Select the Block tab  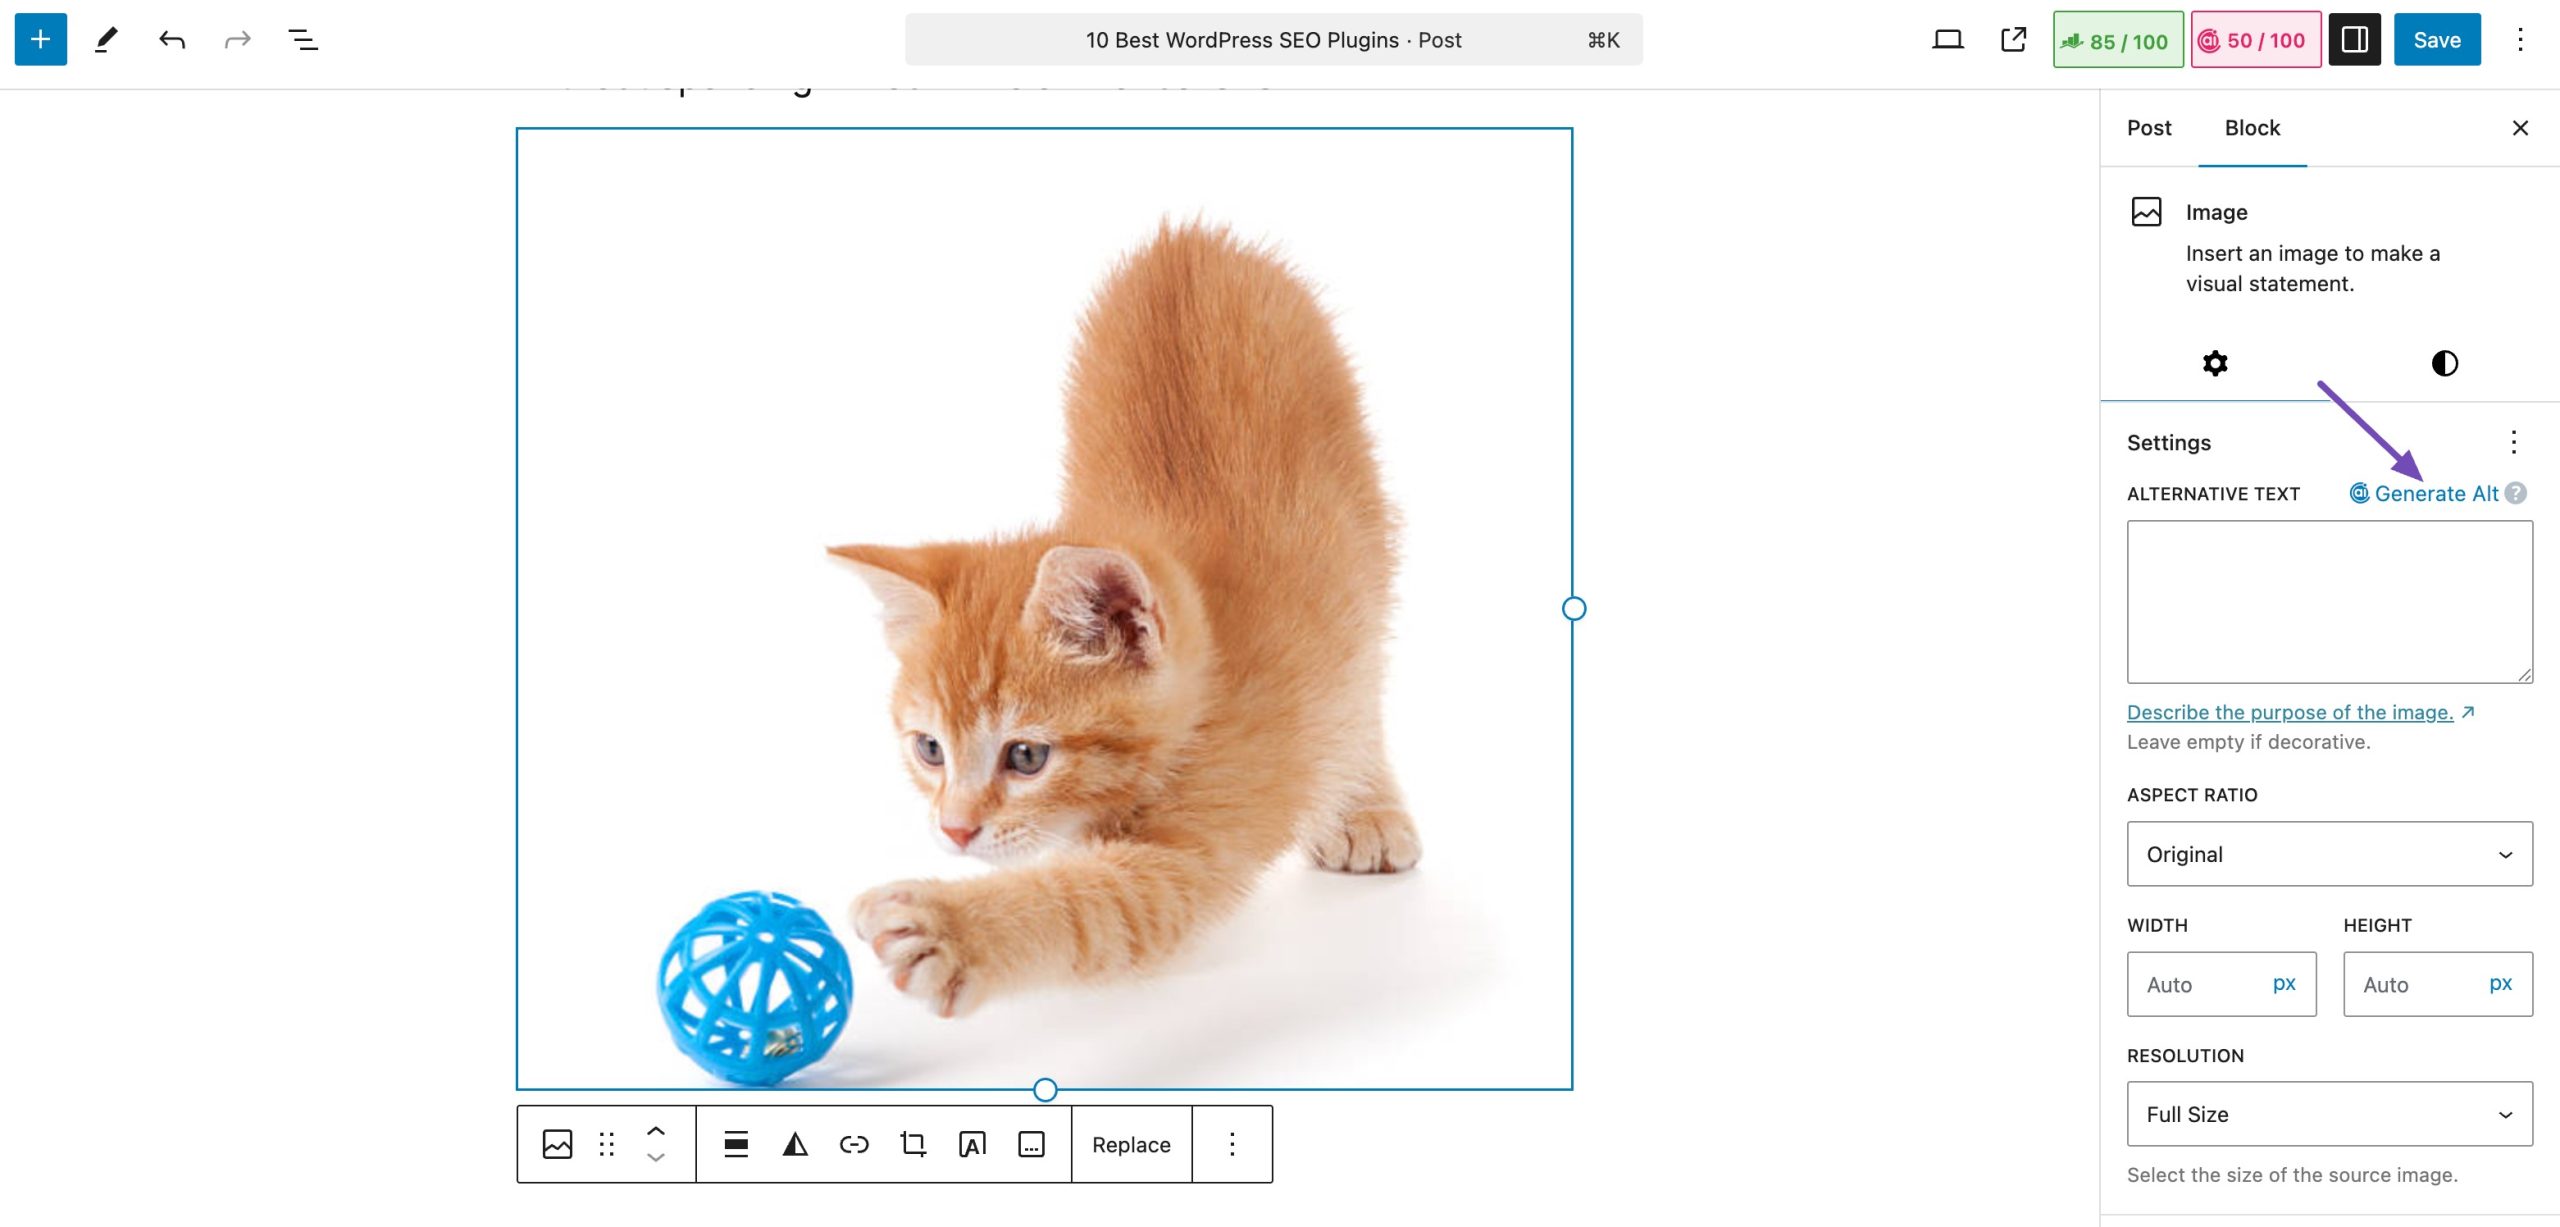[x=2252, y=128]
